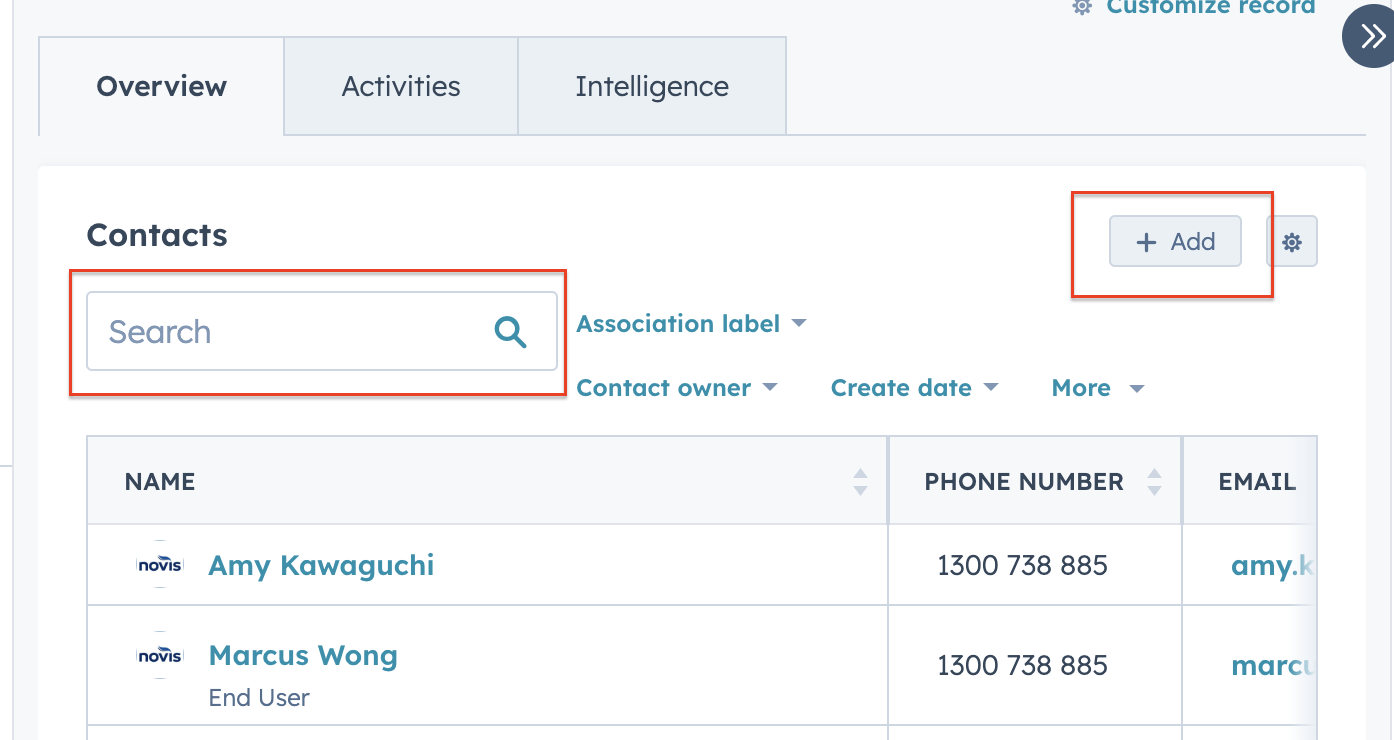Open the Create date filter dropdown
Image resolution: width=1394 pixels, height=740 pixels.
pyautogui.click(x=914, y=388)
